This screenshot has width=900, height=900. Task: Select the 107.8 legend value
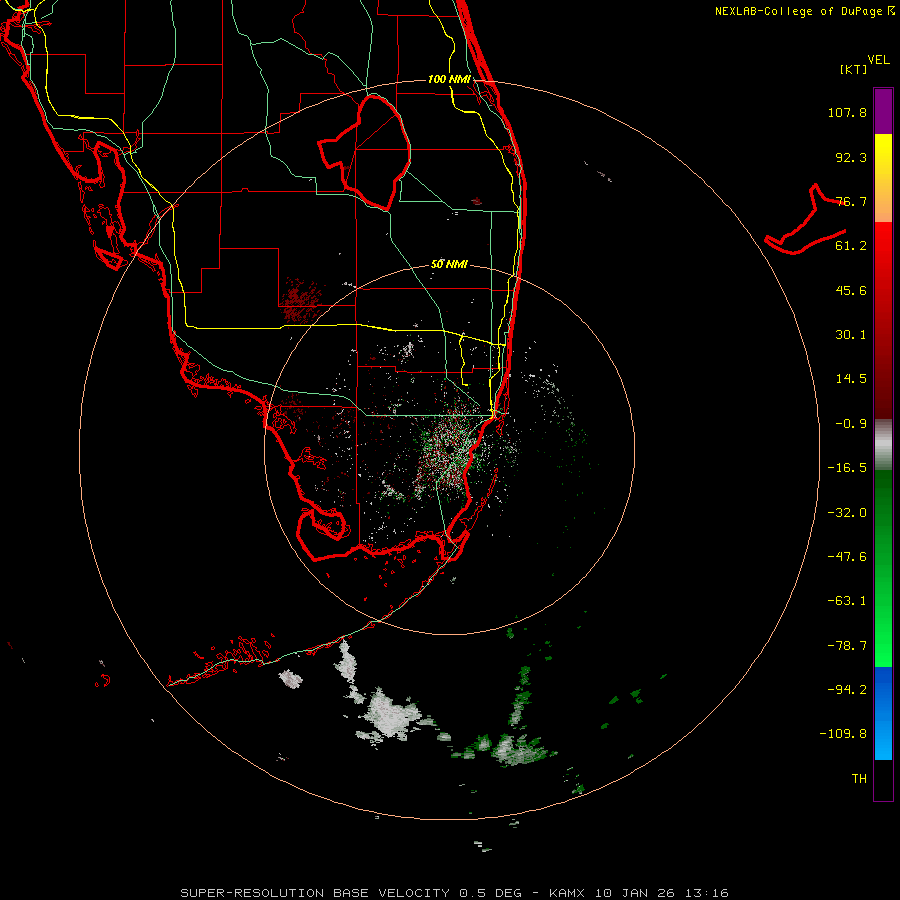pos(847,112)
